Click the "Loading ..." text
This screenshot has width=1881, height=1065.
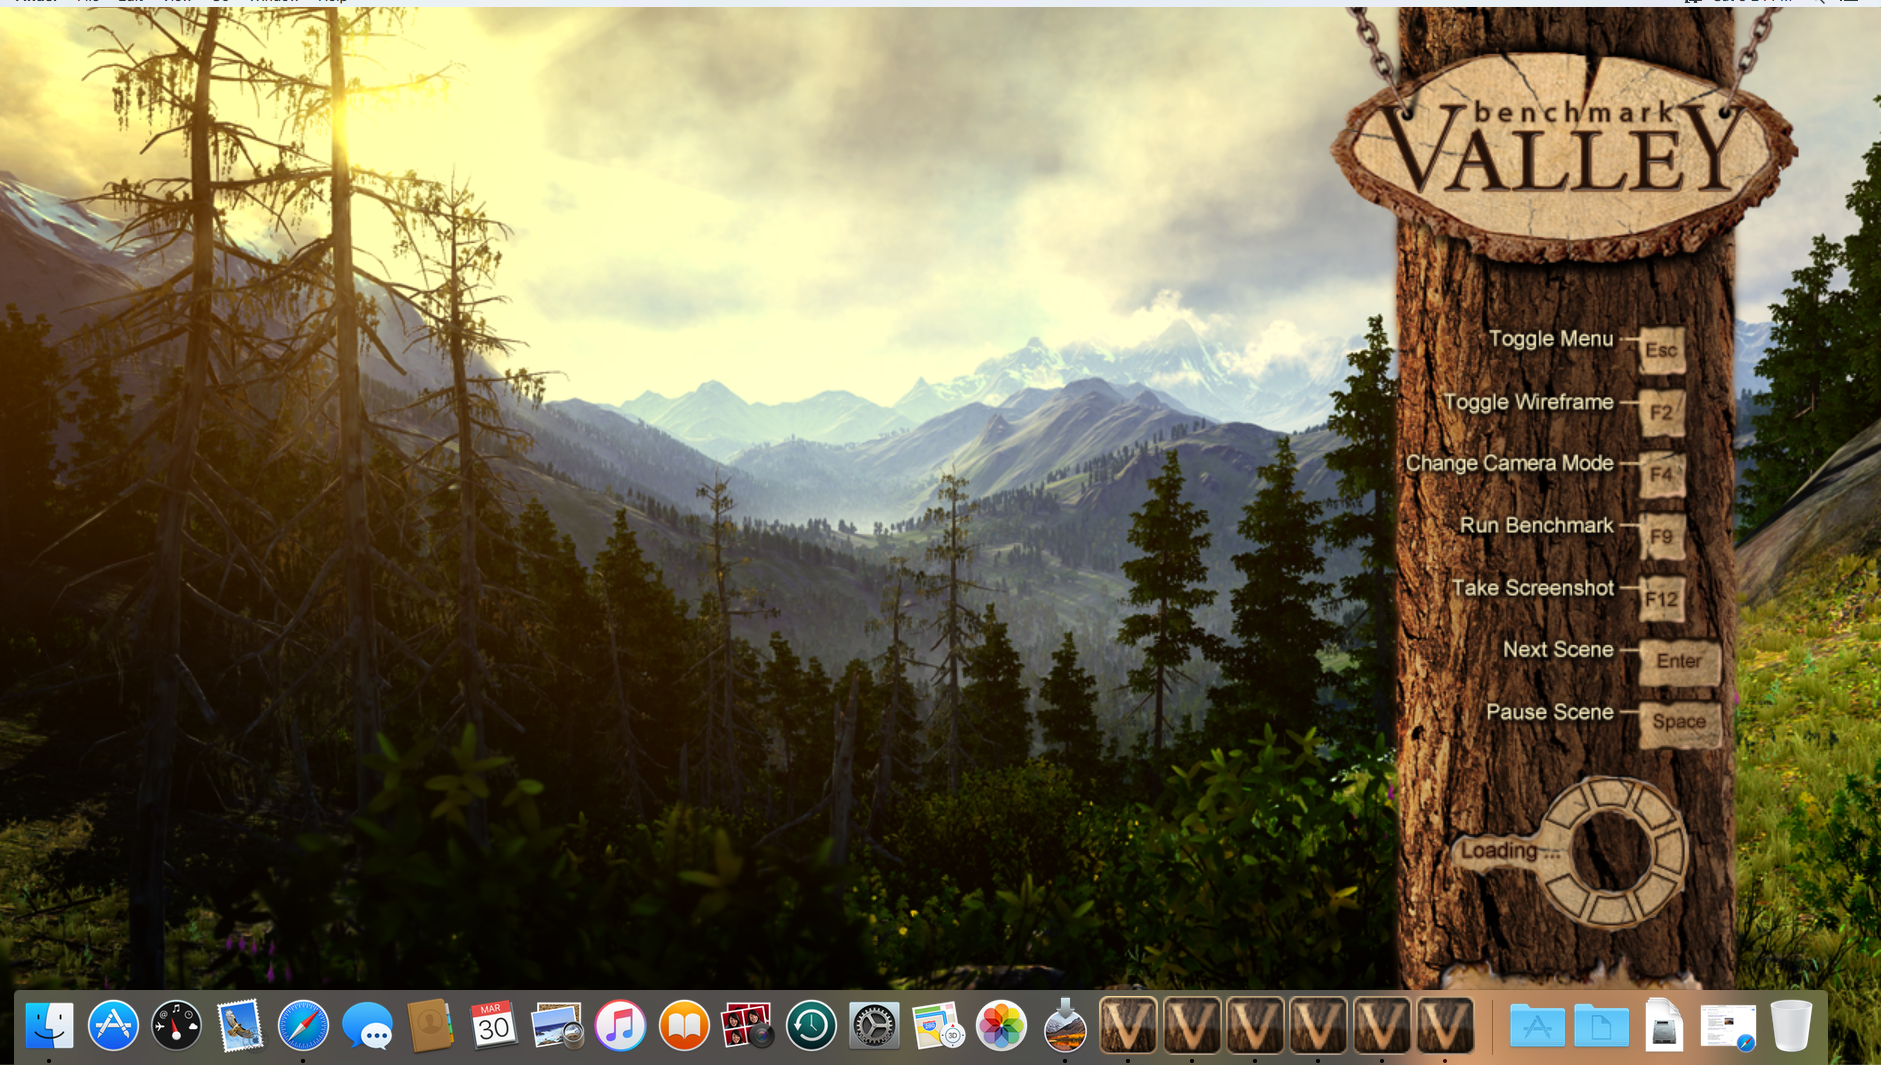(1510, 851)
